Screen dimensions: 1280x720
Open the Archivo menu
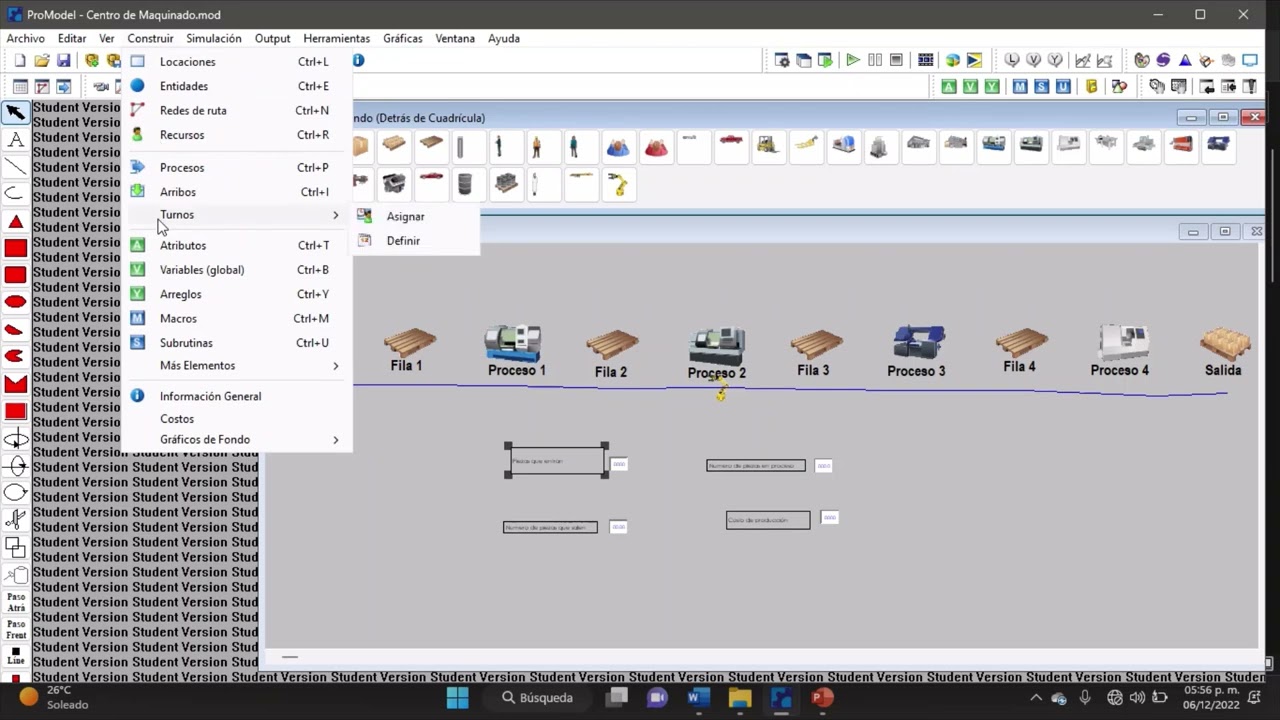[x=26, y=38]
